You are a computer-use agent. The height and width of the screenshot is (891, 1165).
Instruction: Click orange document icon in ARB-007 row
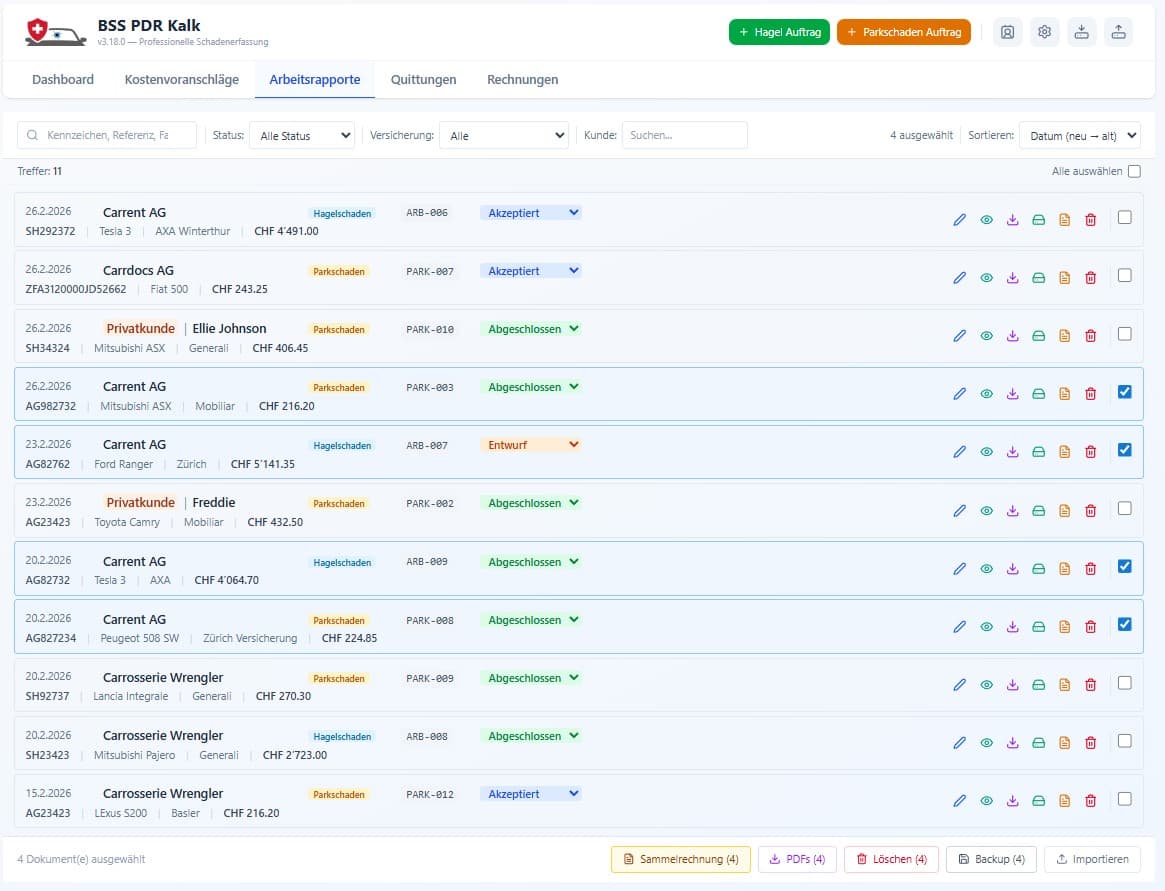1065,452
